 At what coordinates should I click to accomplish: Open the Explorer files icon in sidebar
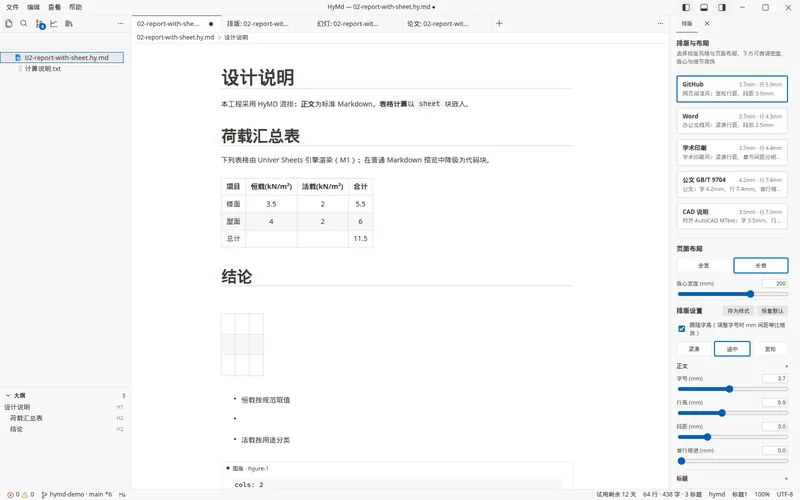point(9,23)
